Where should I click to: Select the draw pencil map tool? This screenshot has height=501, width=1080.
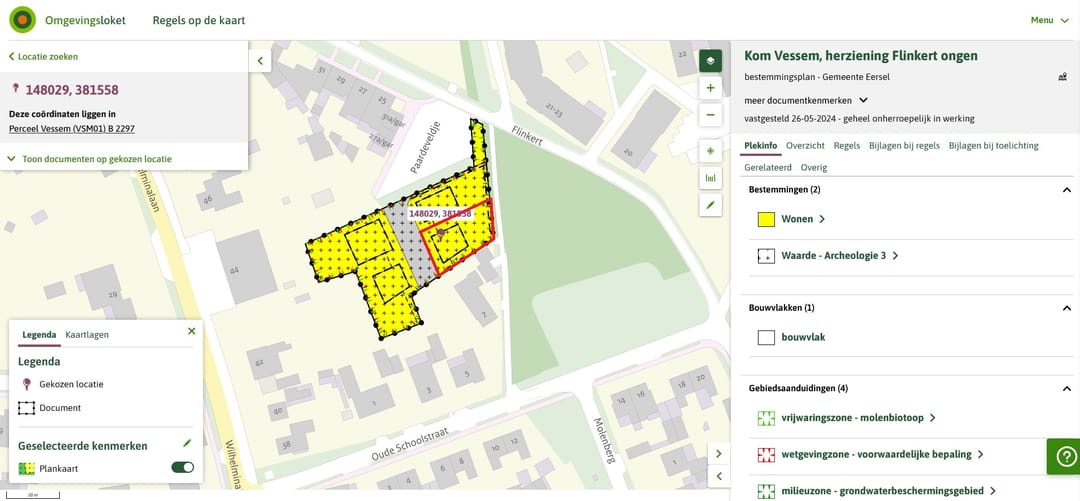pyautogui.click(x=710, y=205)
